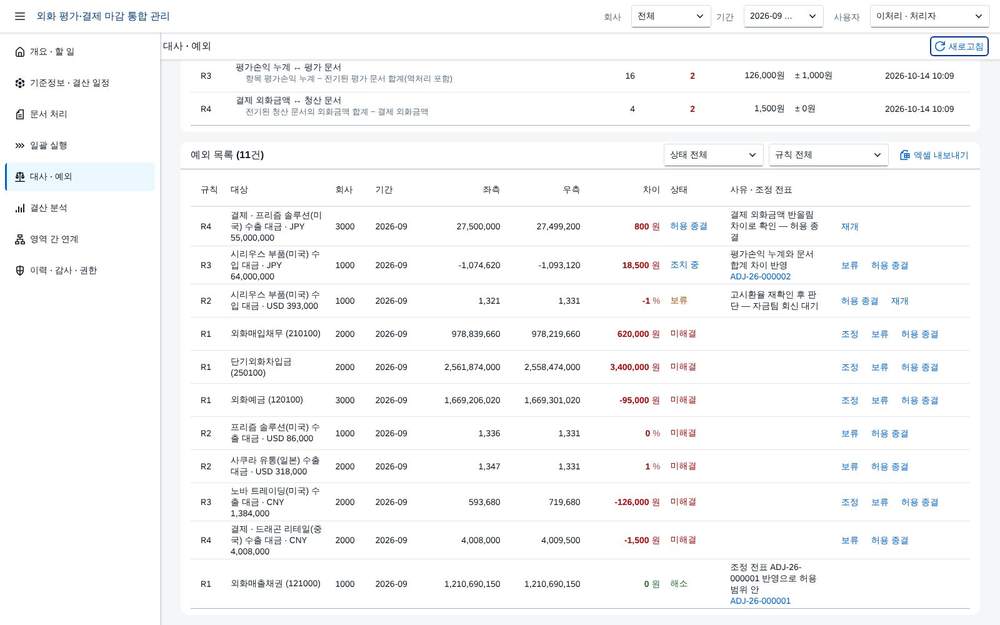Viewport: 1000px width, 625px height.
Task: Click 조정 for 단기외화차입금 (250100) row
Action: pos(849,367)
